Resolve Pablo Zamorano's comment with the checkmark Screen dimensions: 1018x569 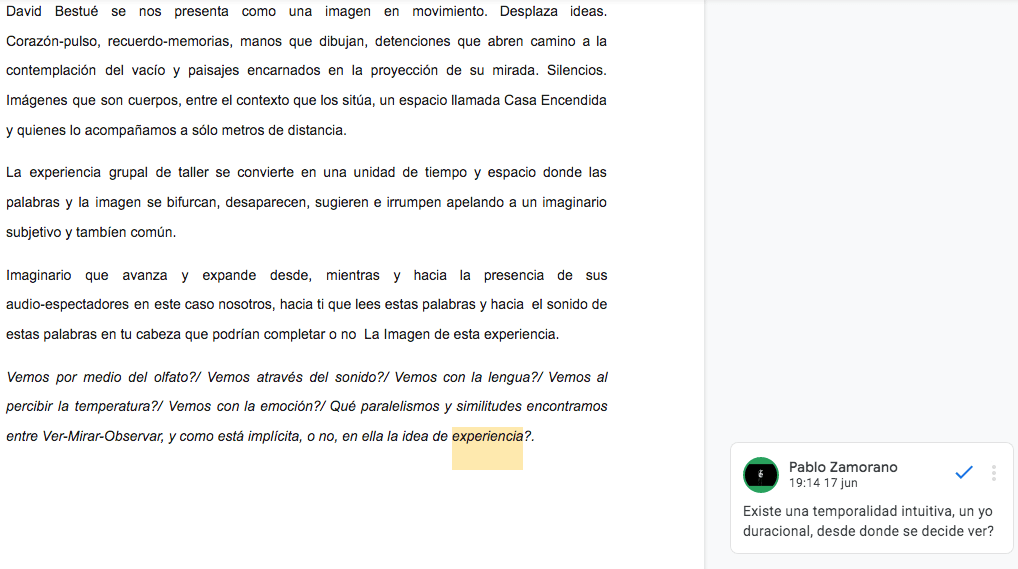click(964, 472)
